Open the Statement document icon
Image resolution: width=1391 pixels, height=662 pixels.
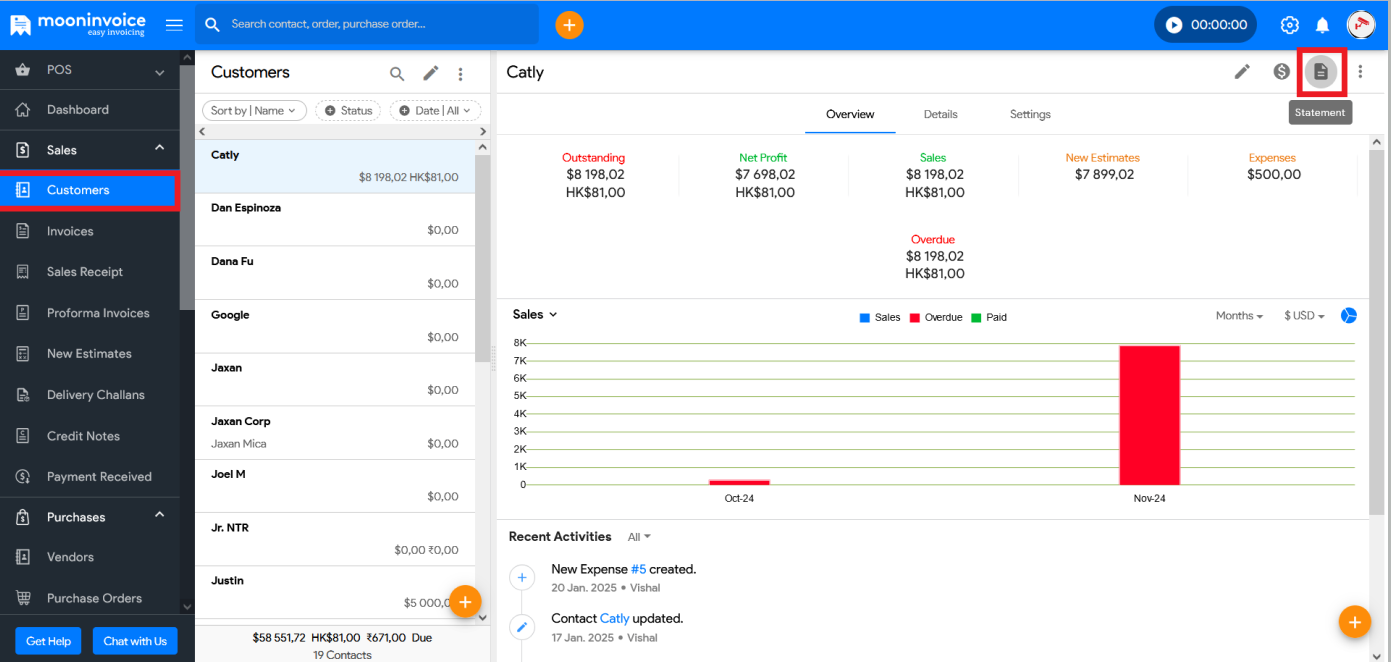(x=1321, y=72)
